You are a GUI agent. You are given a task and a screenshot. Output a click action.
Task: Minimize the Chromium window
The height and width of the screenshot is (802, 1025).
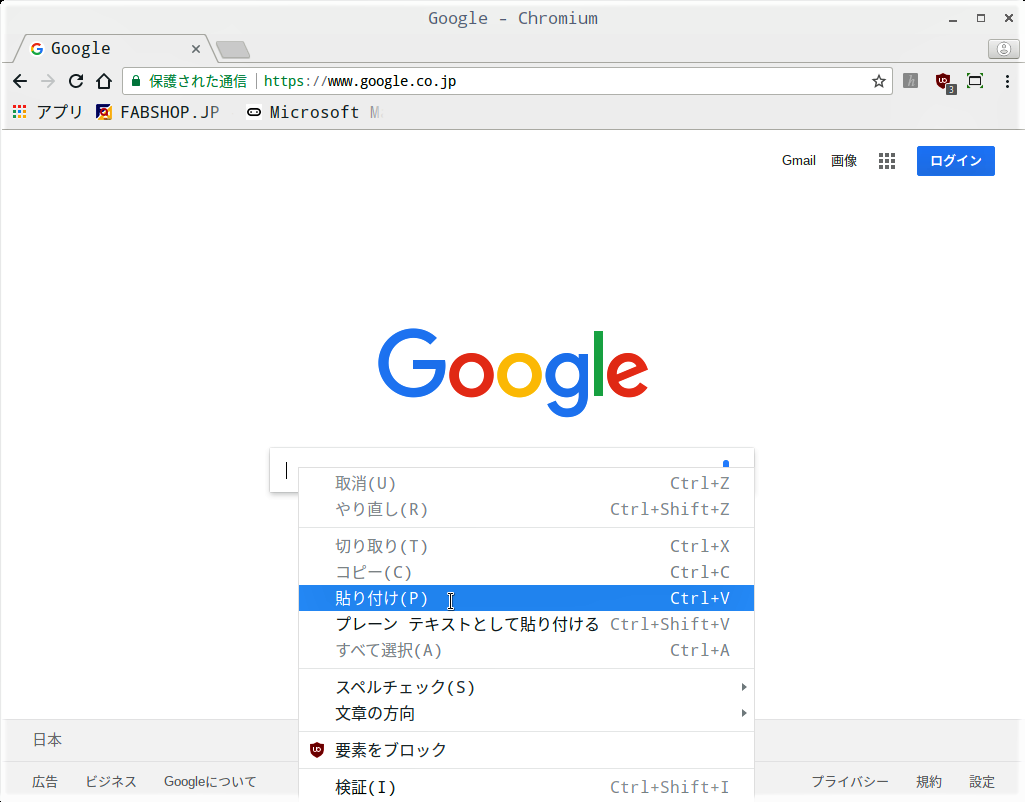pos(953,19)
